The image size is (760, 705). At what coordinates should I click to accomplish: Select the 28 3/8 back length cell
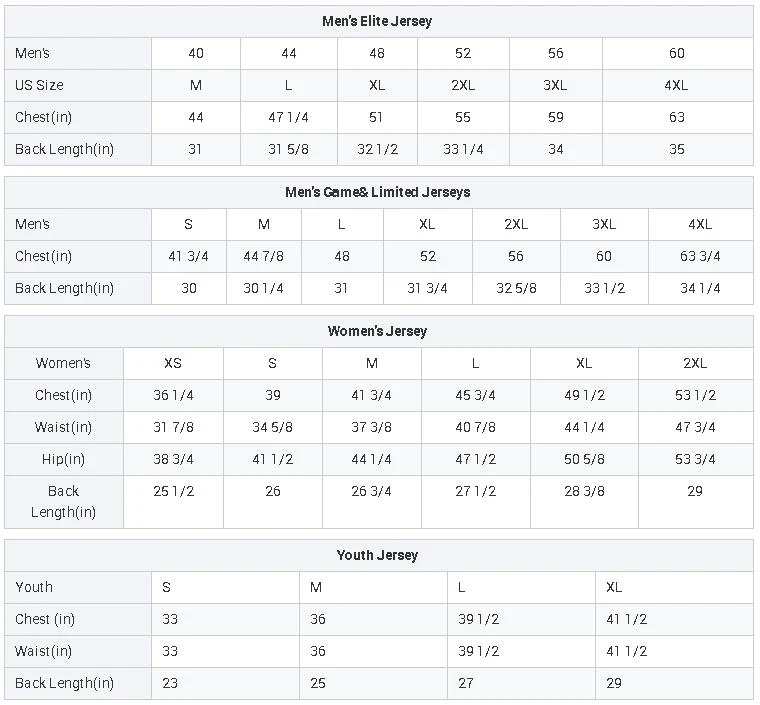[x=584, y=491]
